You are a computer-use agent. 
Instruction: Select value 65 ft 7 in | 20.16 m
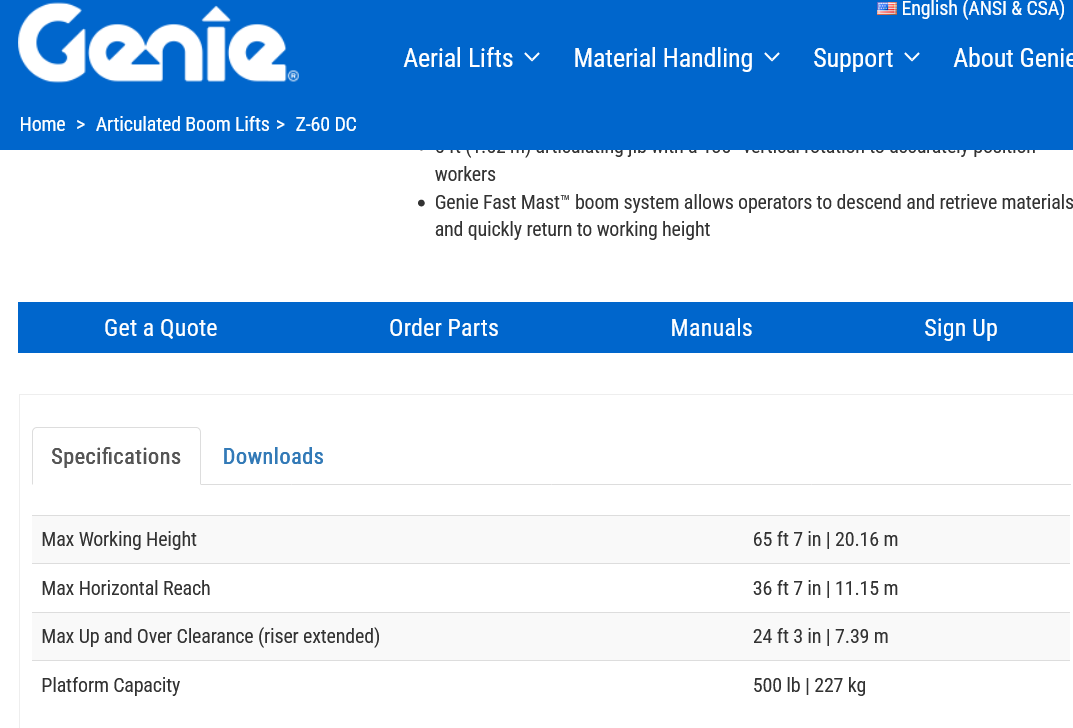(x=825, y=539)
